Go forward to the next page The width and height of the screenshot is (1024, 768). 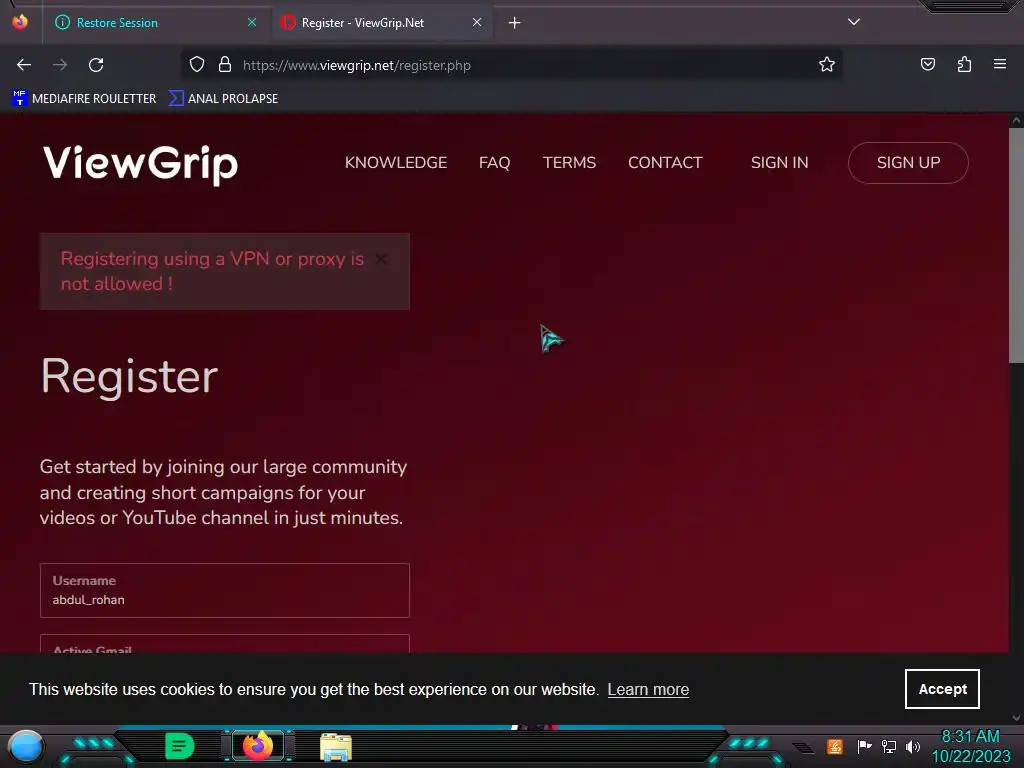[x=60, y=65]
